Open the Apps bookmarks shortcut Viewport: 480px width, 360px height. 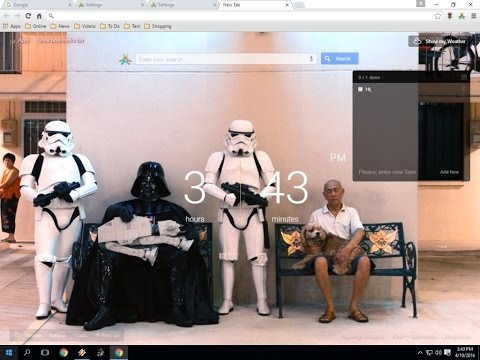click(12, 26)
